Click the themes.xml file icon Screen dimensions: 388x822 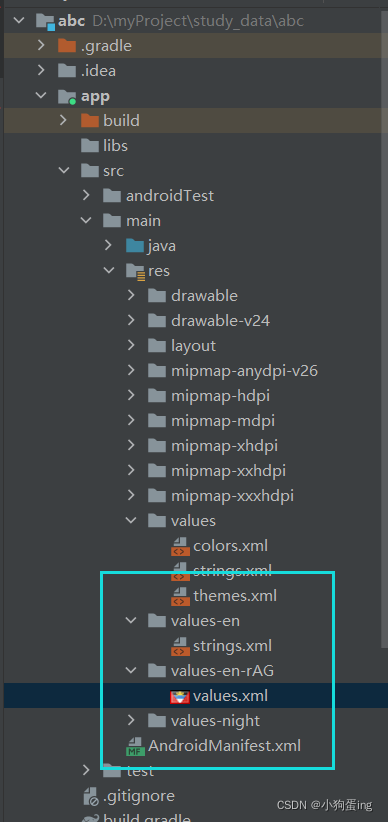[x=180, y=596]
